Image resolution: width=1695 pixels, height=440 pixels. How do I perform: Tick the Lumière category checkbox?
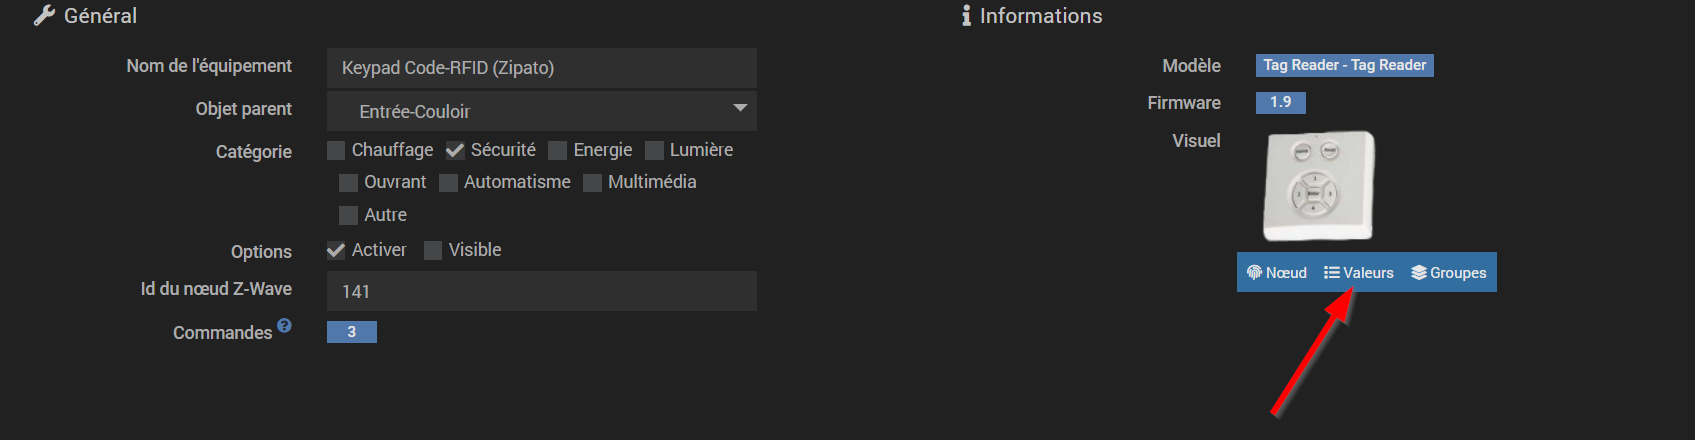tap(654, 151)
